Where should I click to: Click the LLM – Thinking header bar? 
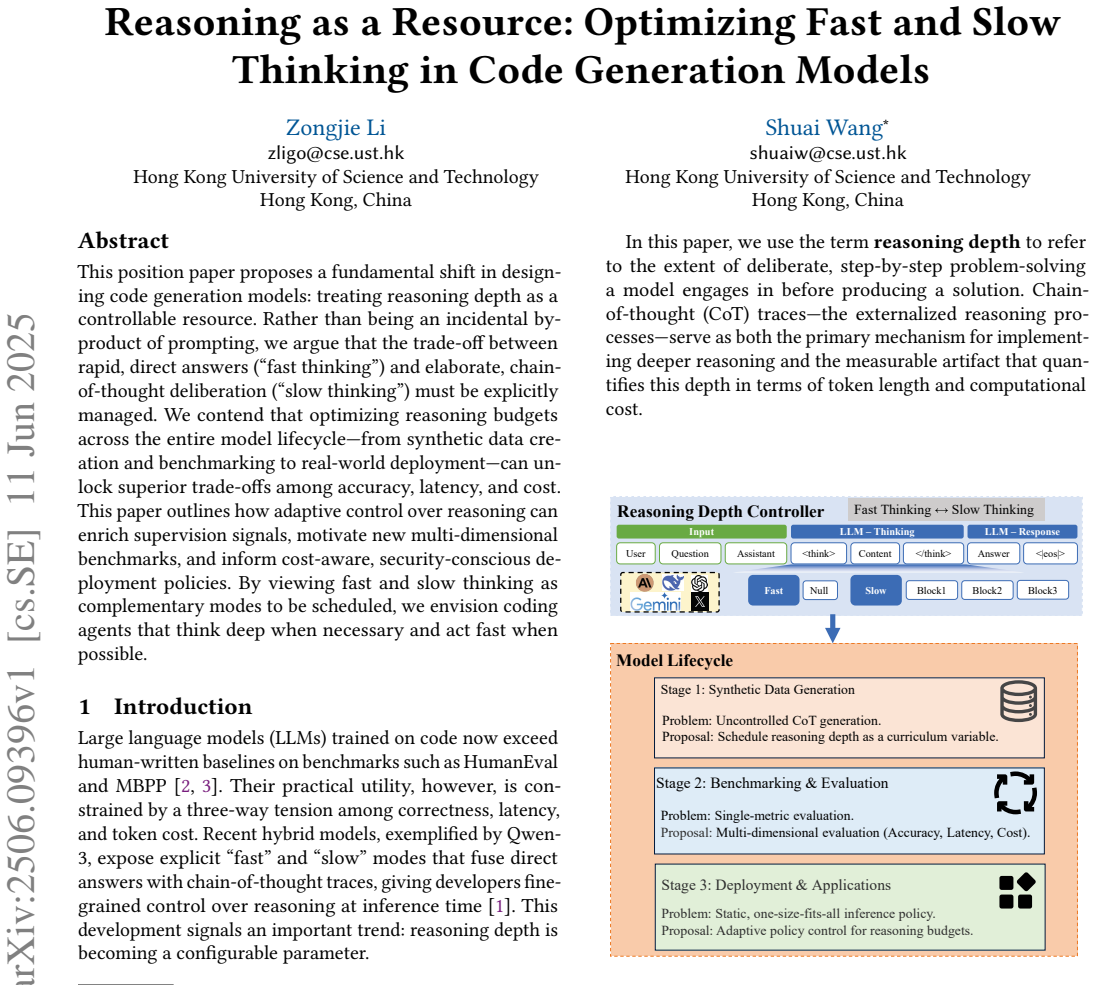[x=876, y=532]
